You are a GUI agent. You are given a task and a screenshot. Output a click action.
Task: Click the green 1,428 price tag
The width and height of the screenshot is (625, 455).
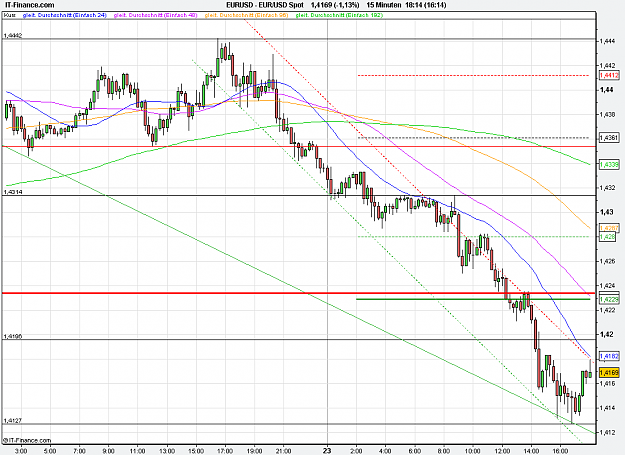pyautogui.click(x=609, y=237)
